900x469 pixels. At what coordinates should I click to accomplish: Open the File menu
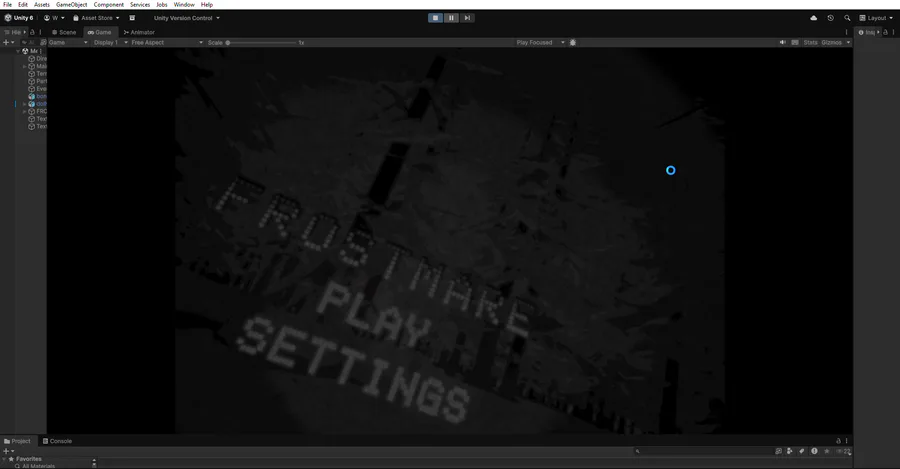[x=7, y=5]
